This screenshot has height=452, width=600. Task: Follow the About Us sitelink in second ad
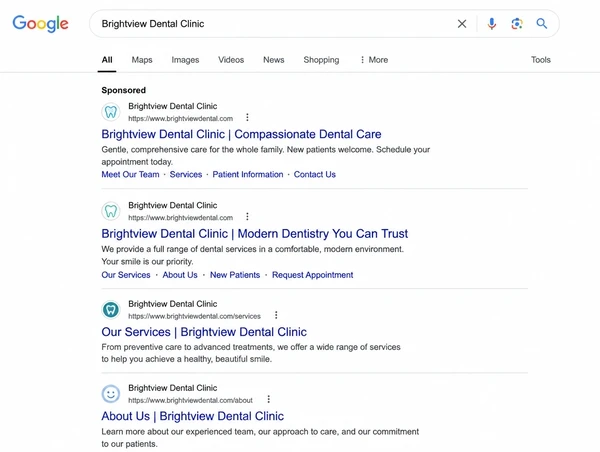tap(180, 275)
